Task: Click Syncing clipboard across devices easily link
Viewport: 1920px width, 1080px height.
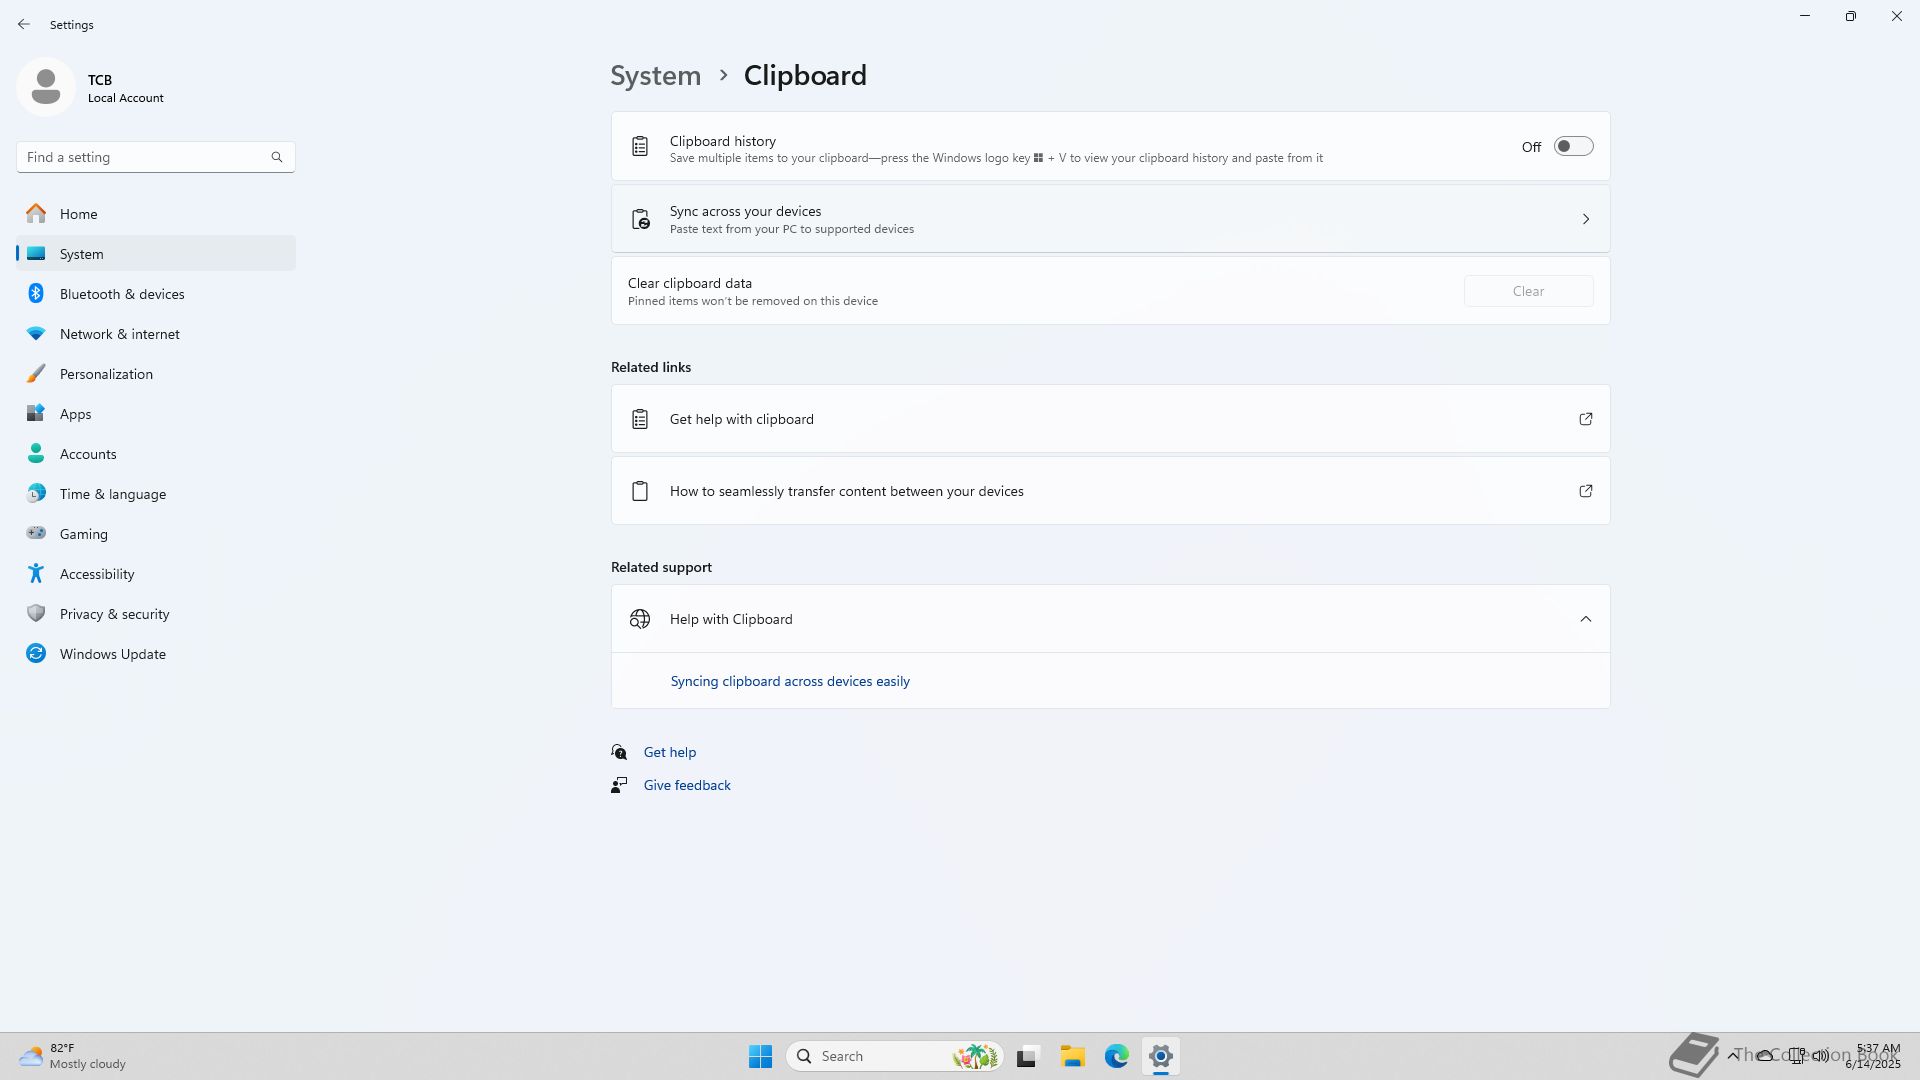Action: coord(789,681)
